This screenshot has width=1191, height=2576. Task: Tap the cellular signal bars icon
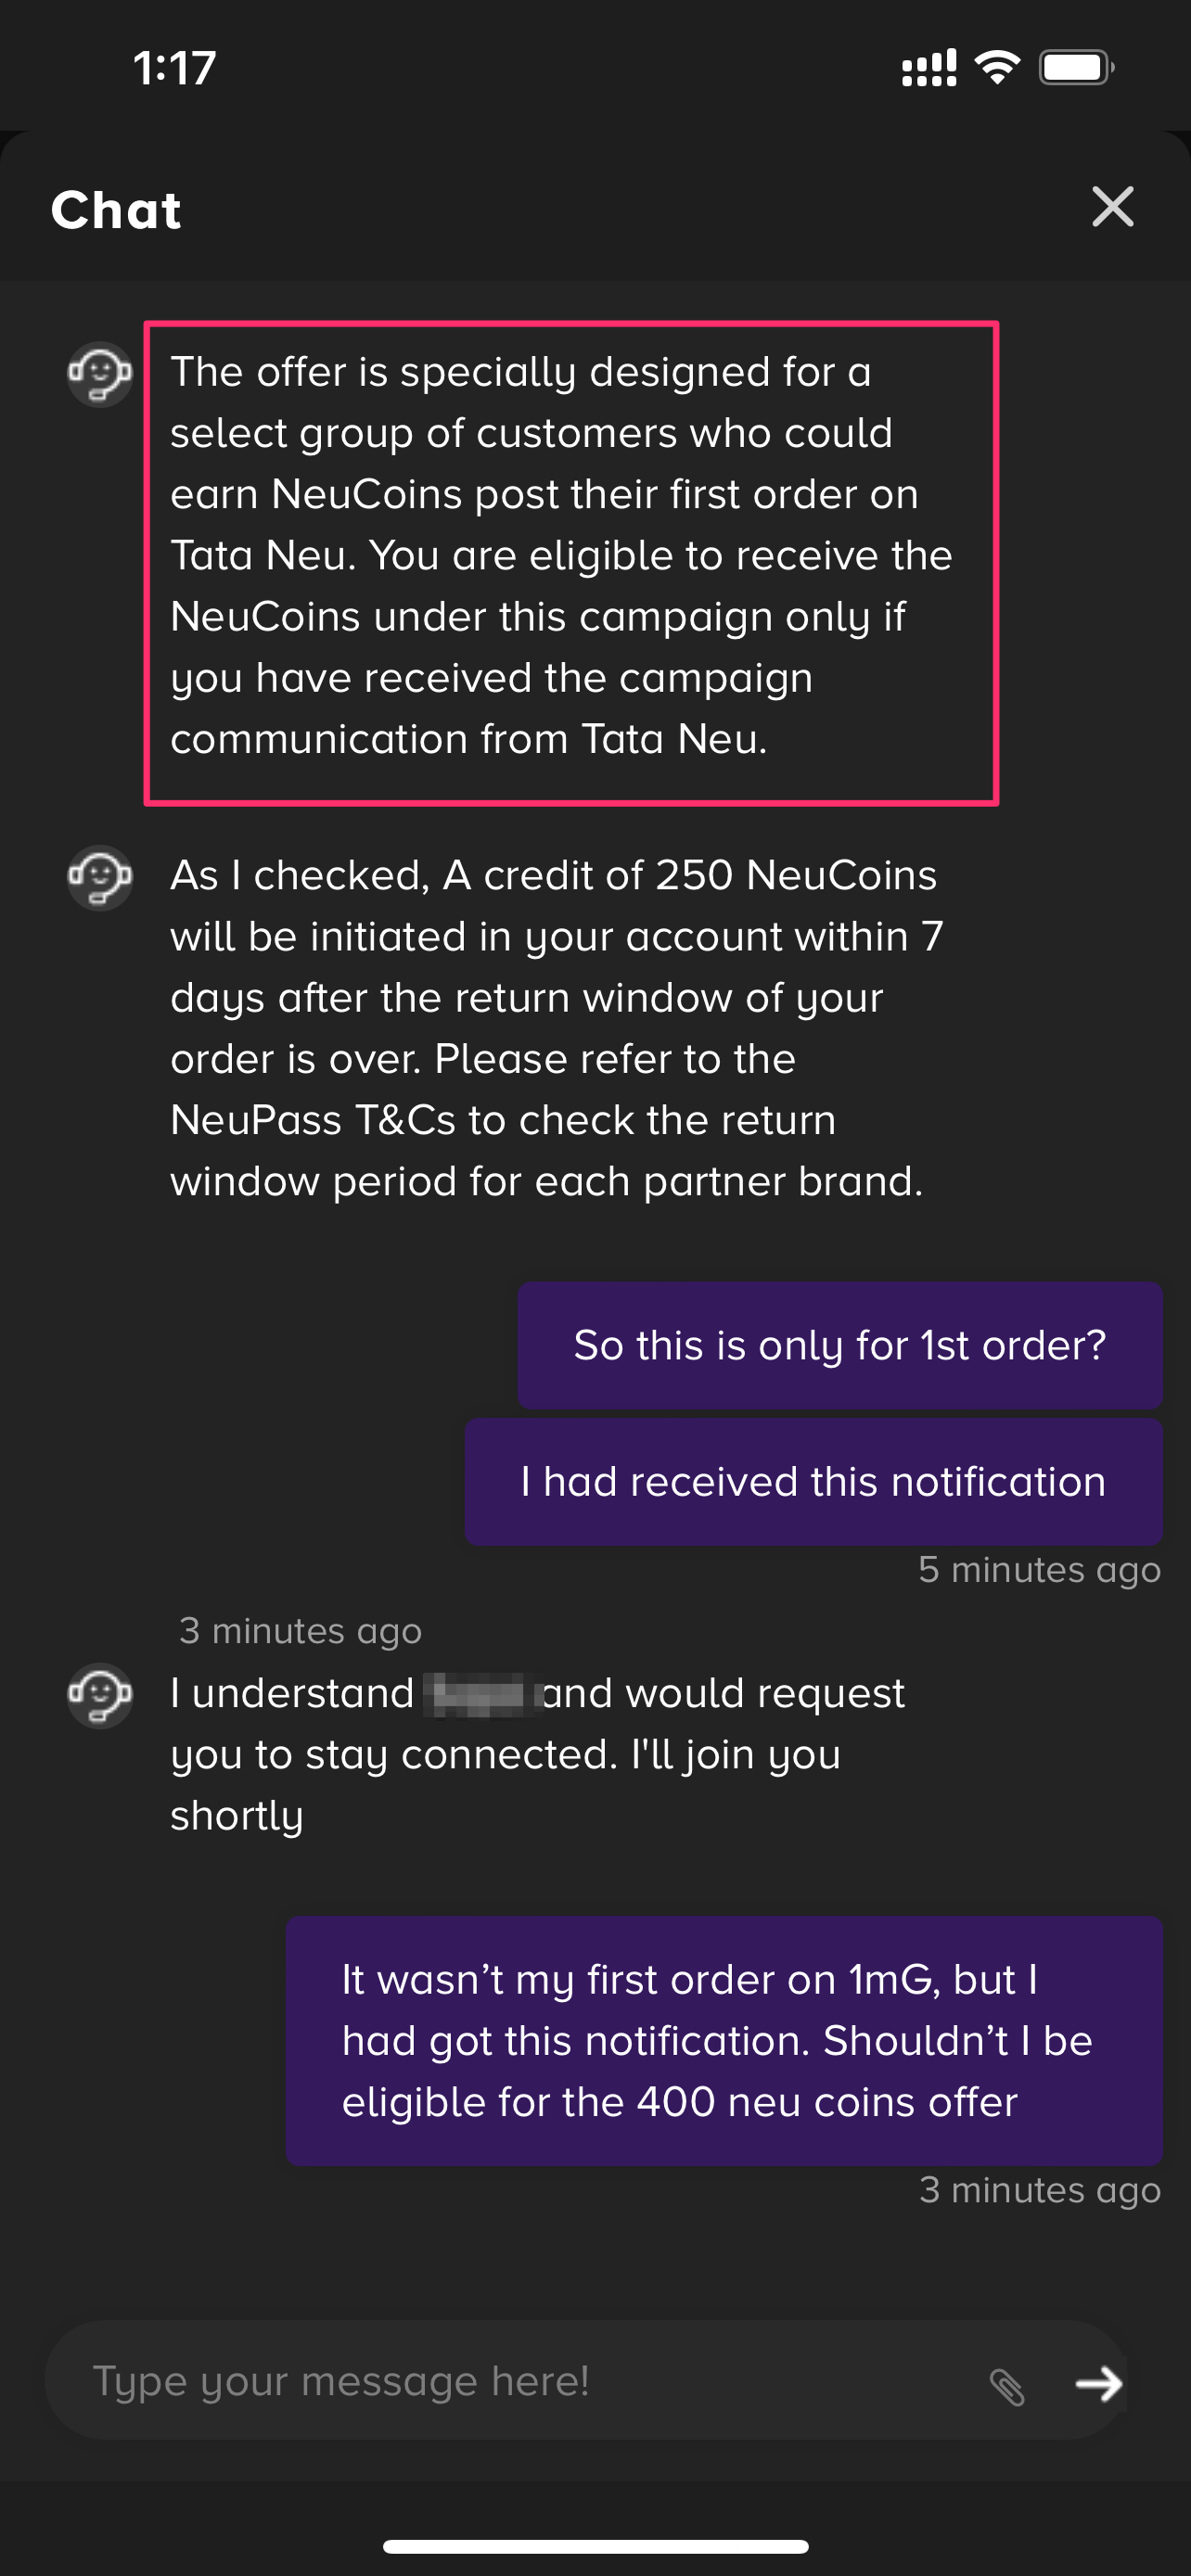pyautogui.click(x=929, y=67)
